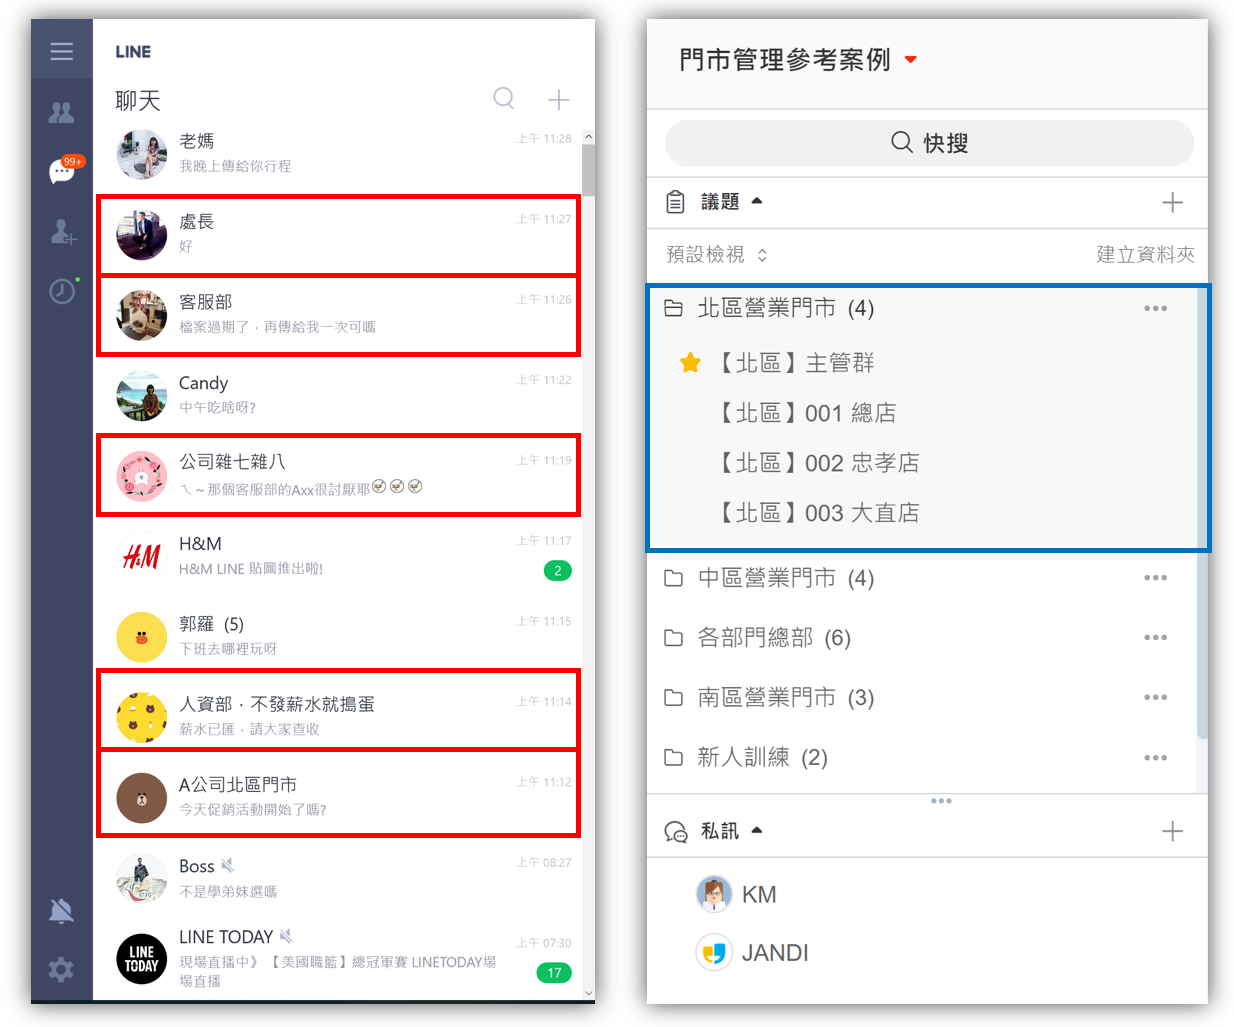Click the add friend sidebar icon
Viewport: 1234px width, 1027px height.
click(x=62, y=232)
